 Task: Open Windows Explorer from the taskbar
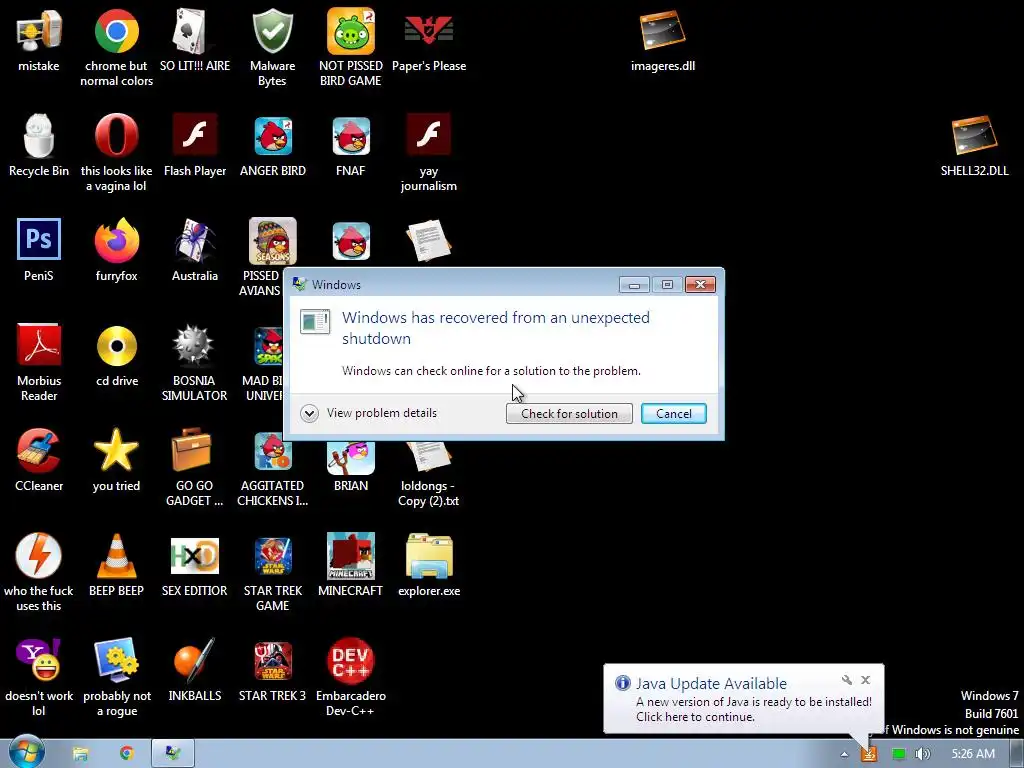pyautogui.click(x=80, y=754)
